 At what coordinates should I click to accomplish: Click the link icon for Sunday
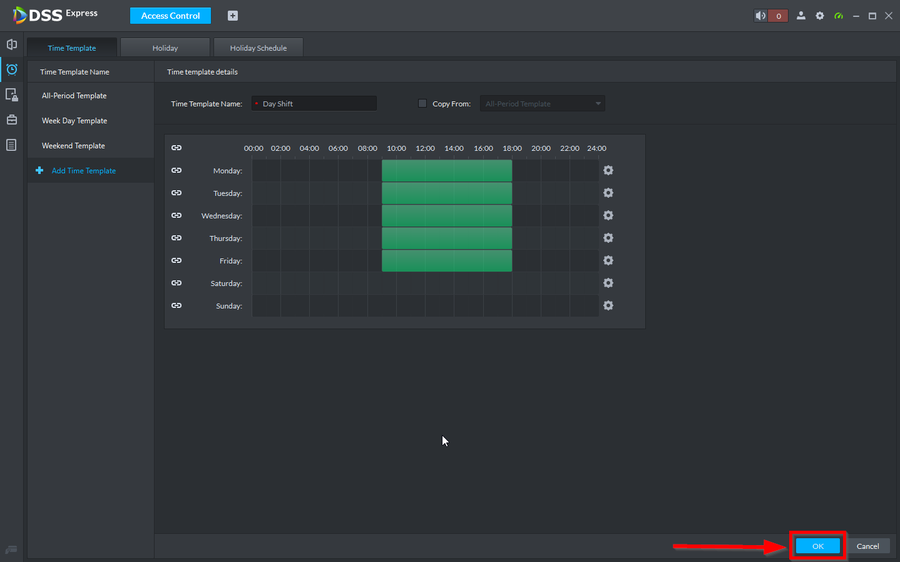(x=176, y=305)
